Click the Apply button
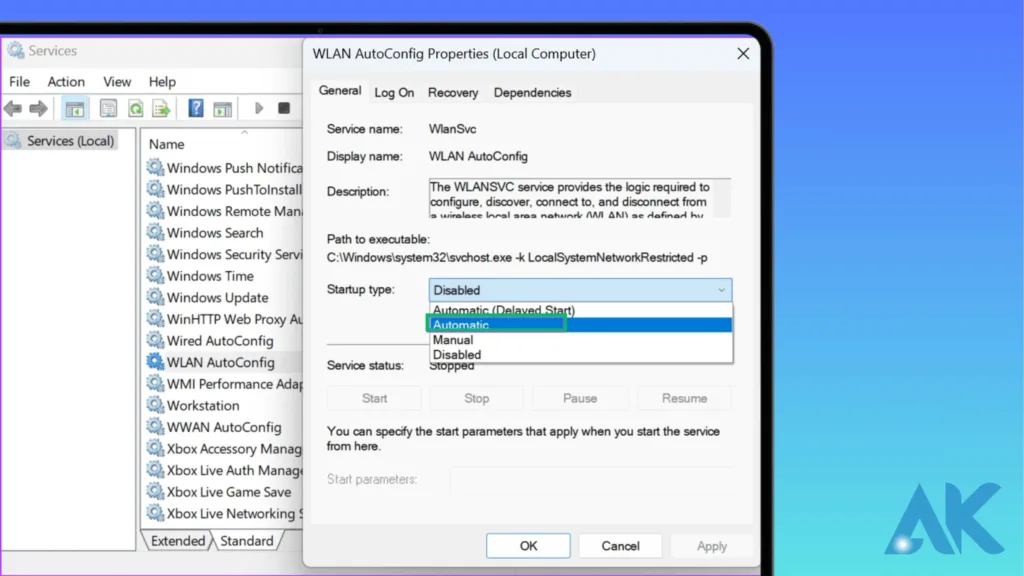Image resolution: width=1024 pixels, height=576 pixels. [x=712, y=546]
